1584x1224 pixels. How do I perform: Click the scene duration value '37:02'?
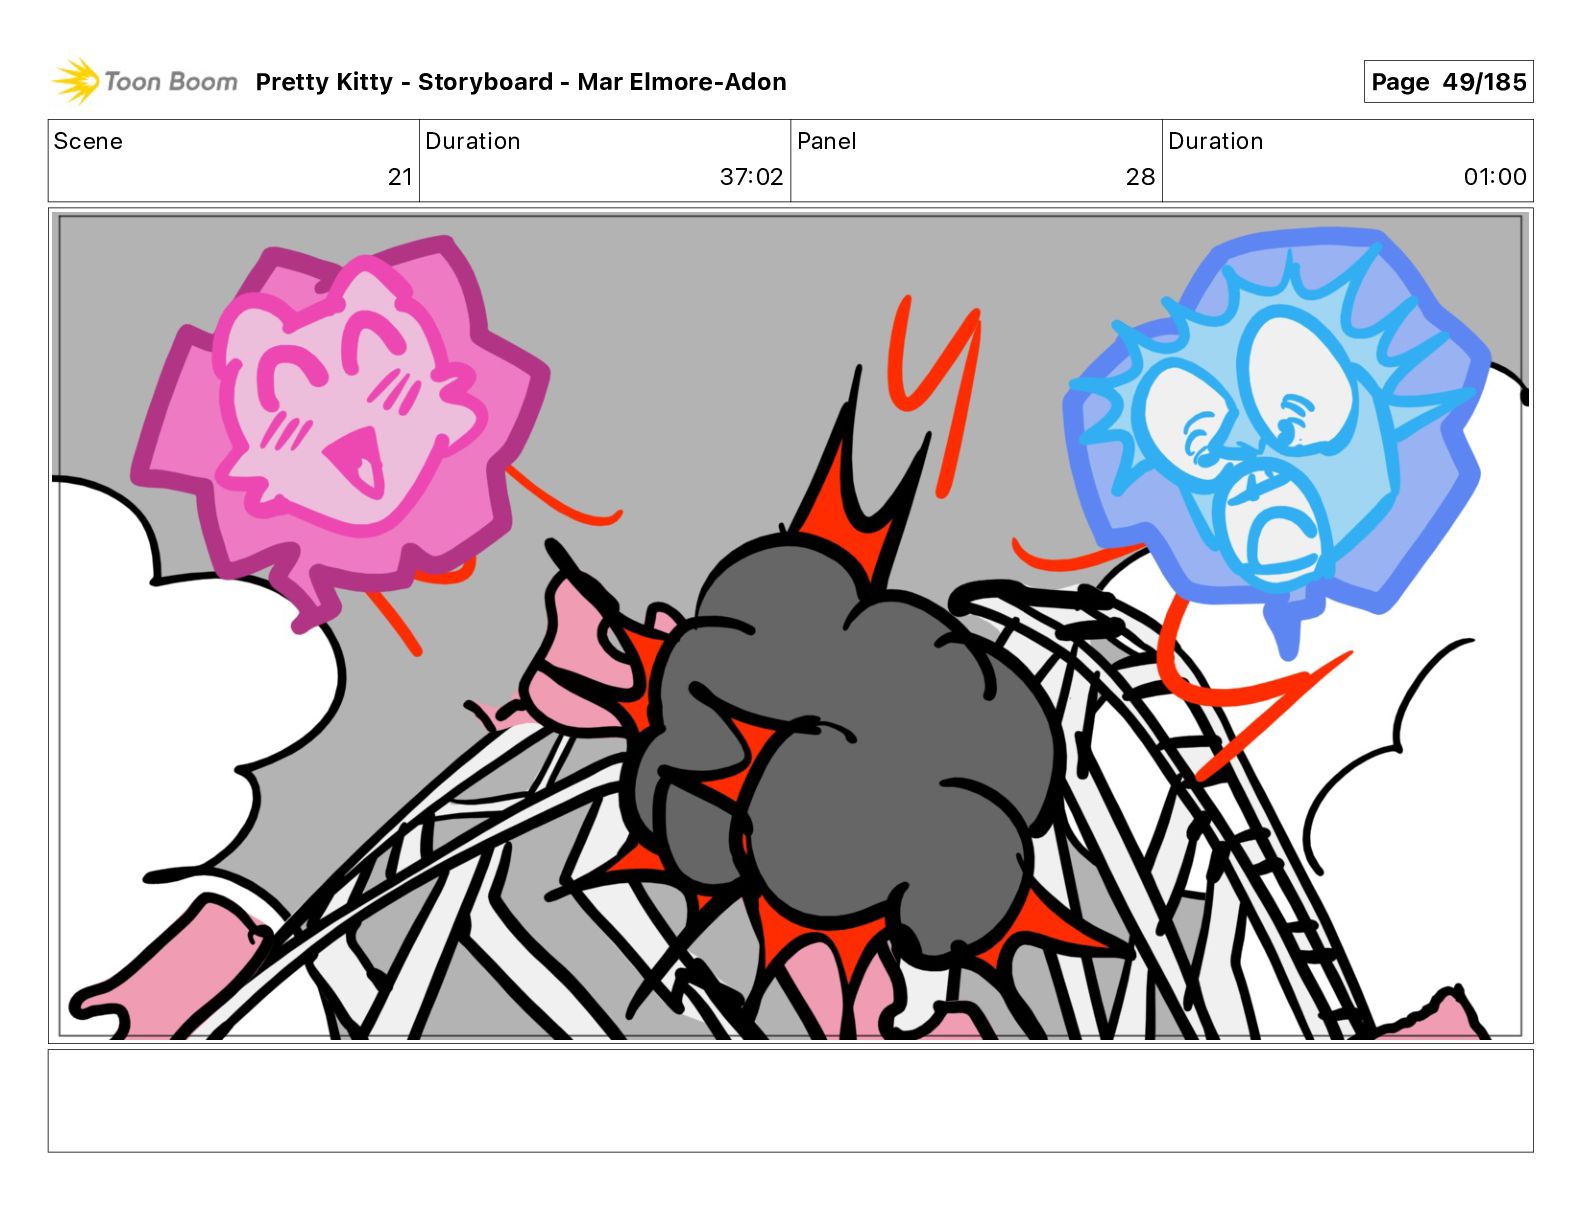click(x=751, y=177)
